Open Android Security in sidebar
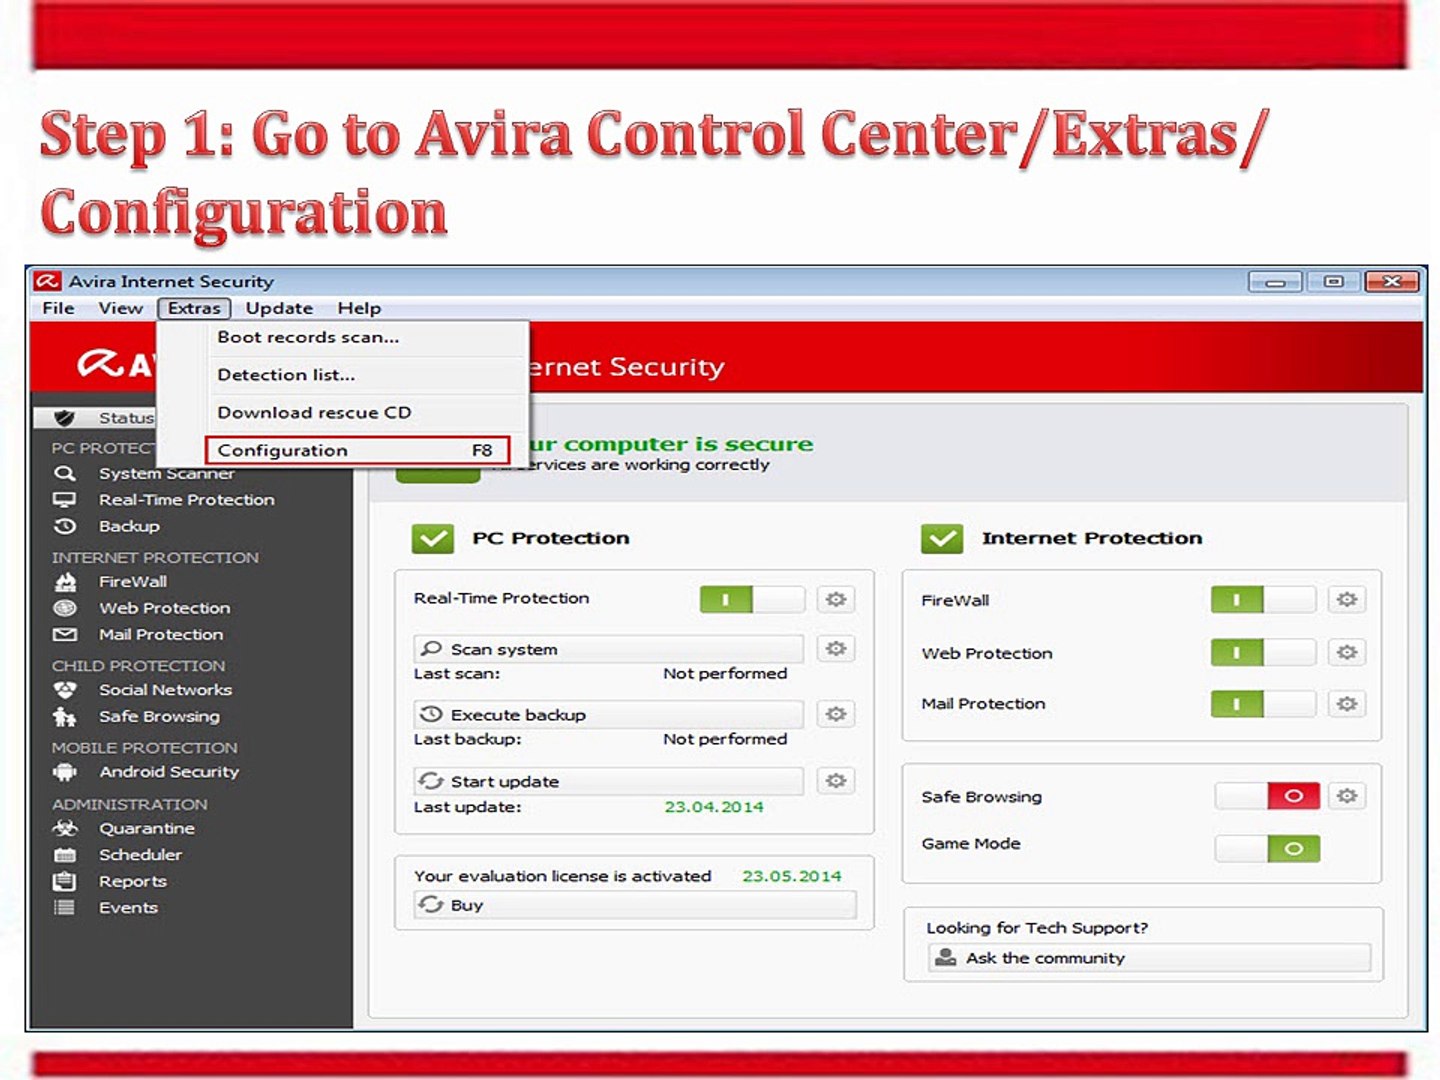The image size is (1440, 1080). [169, 772]
